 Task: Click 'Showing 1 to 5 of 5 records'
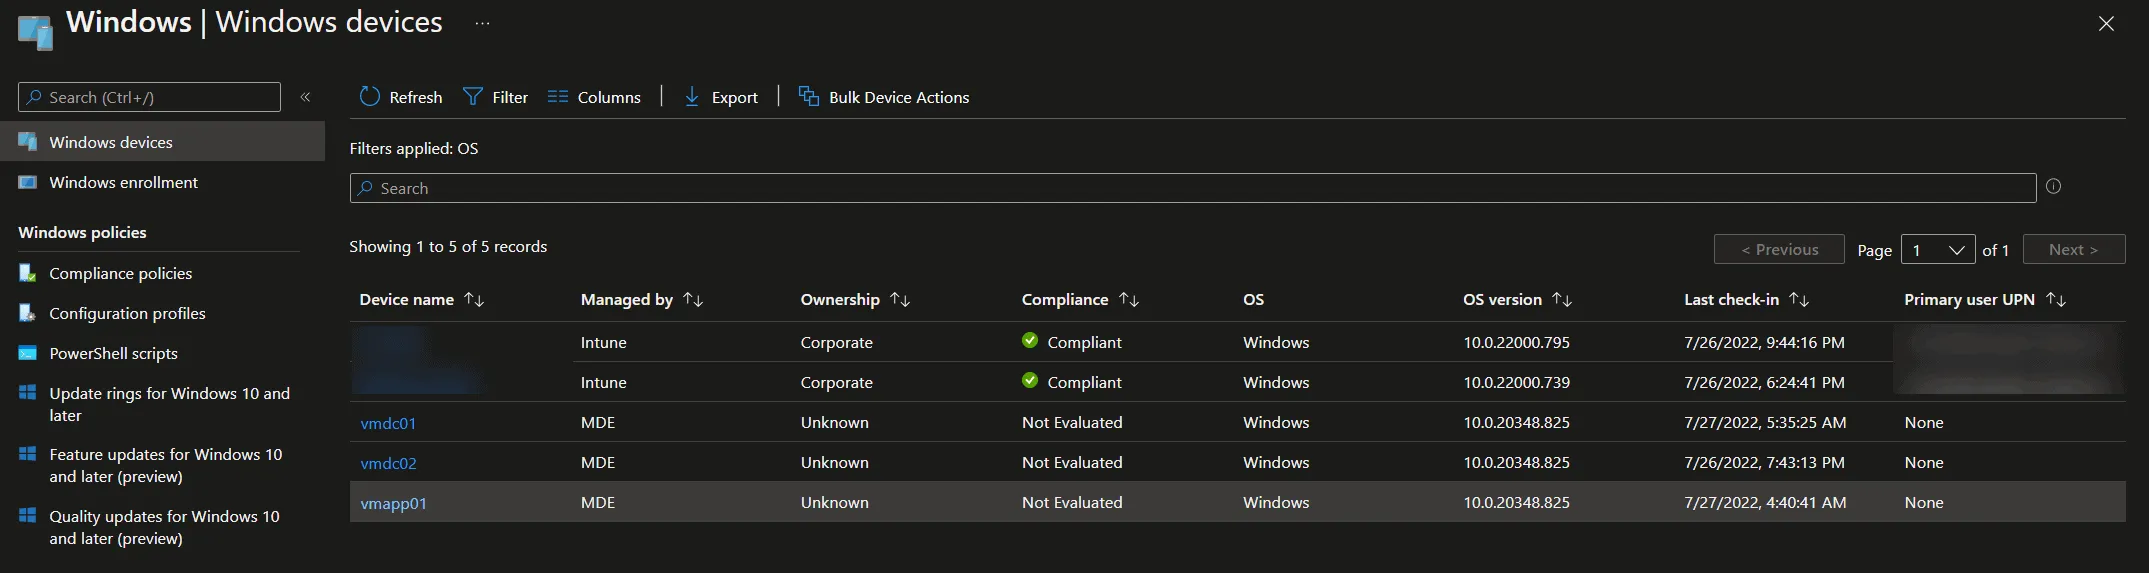448,247
